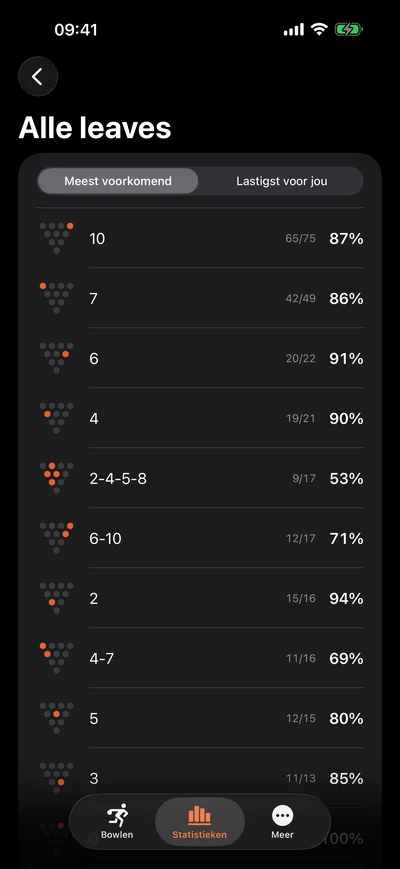This screenshot has height=869, width=400.
Task: Open the Statistieken bar chart tab
Action: [x=199, y=821]
